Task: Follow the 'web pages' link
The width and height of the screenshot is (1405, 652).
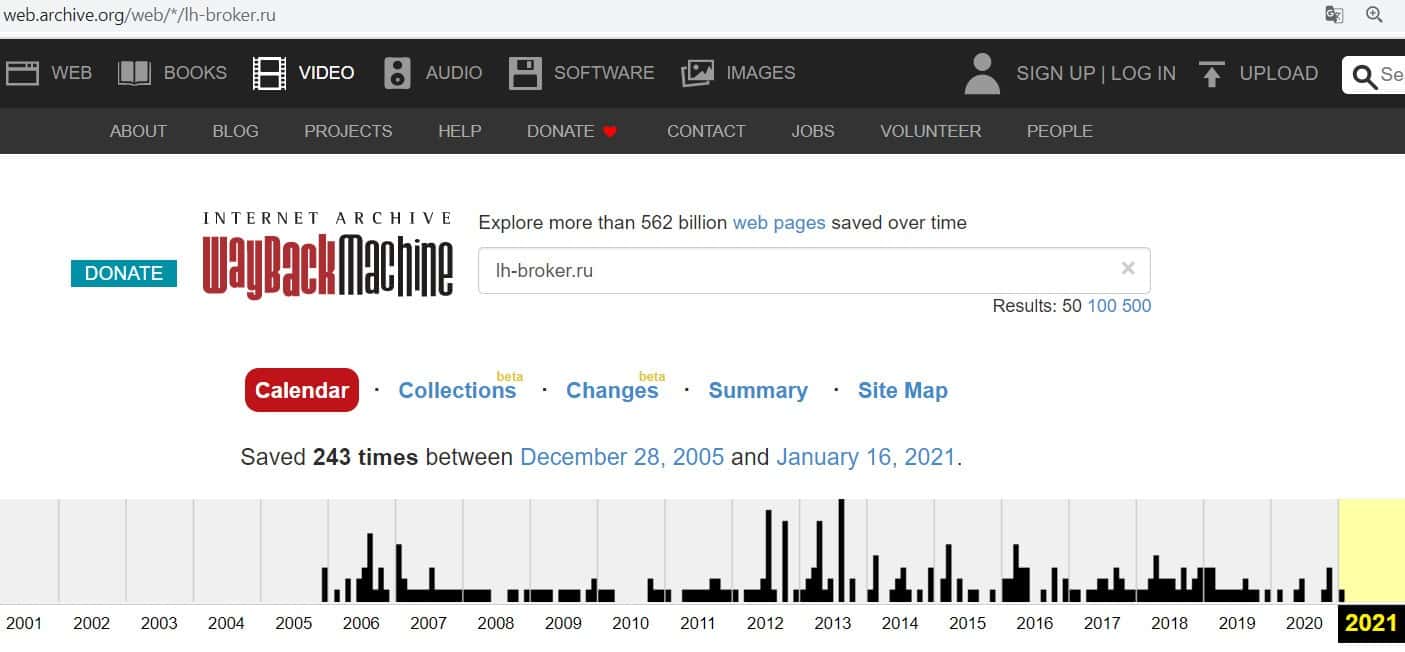Action: point(779,223)
